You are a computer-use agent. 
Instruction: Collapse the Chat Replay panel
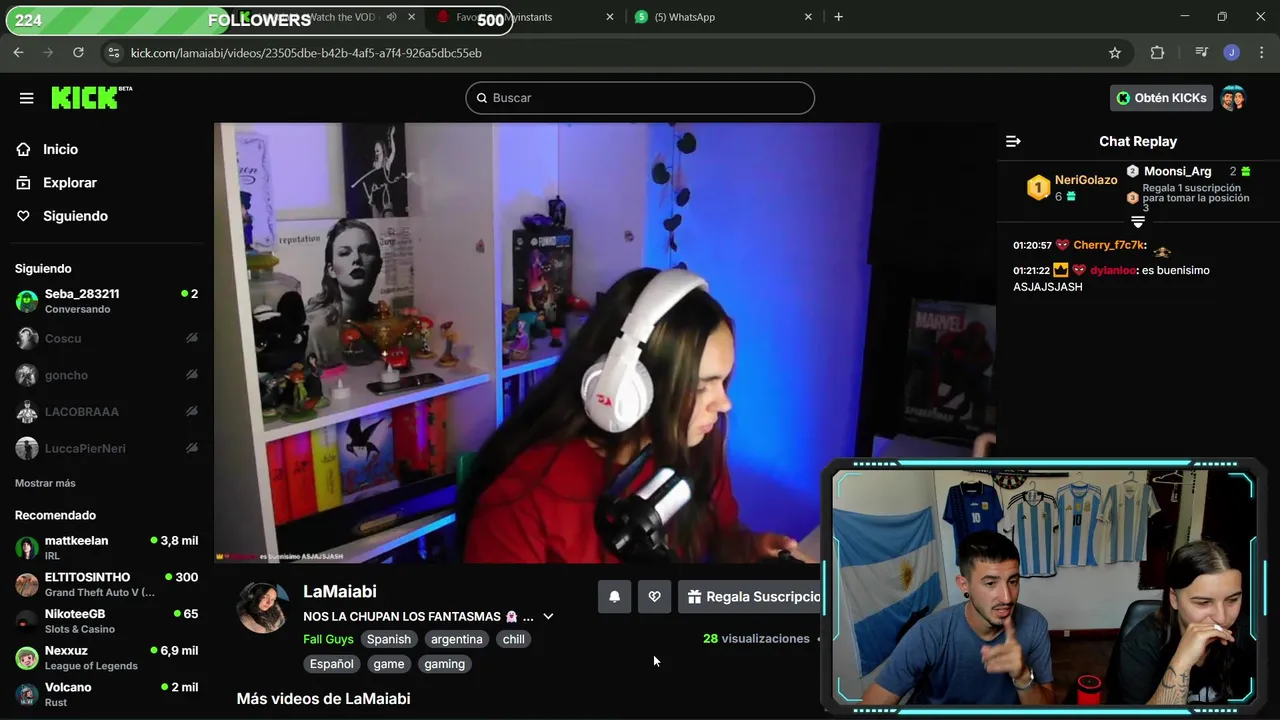pos(1013,142)
